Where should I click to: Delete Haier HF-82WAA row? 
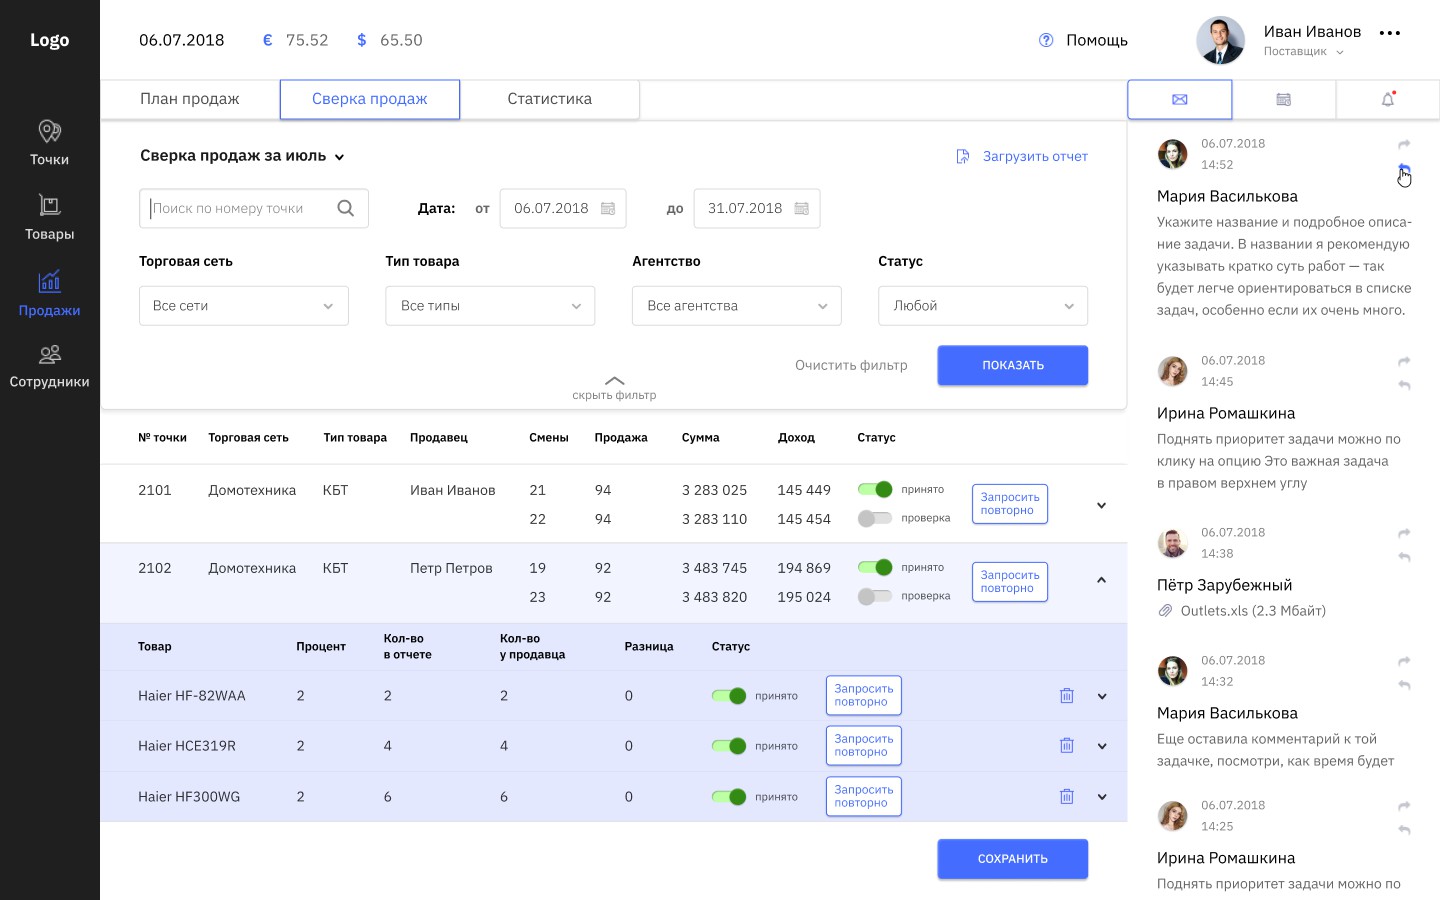(1067, 696)
